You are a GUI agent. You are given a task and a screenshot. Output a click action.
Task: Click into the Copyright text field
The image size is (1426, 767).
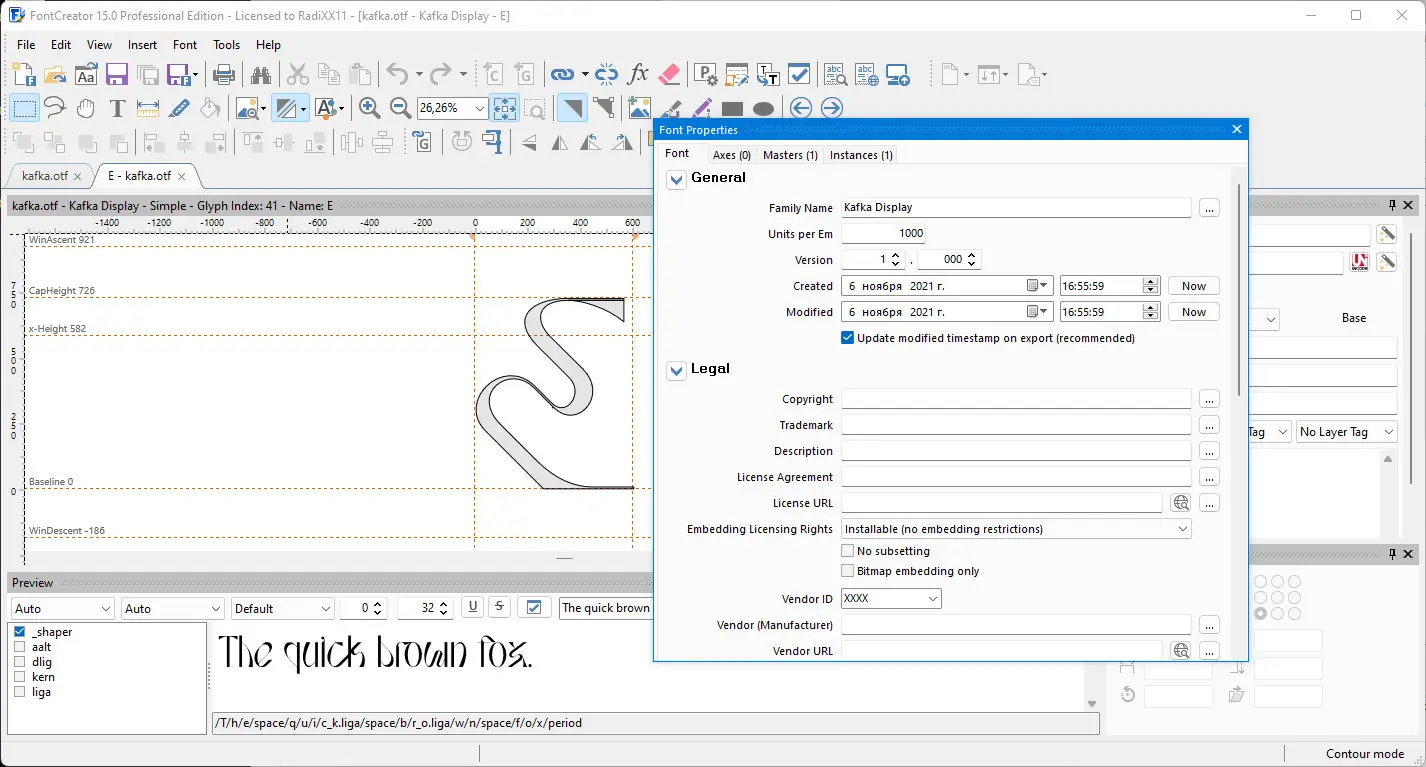coord(1015,399)
